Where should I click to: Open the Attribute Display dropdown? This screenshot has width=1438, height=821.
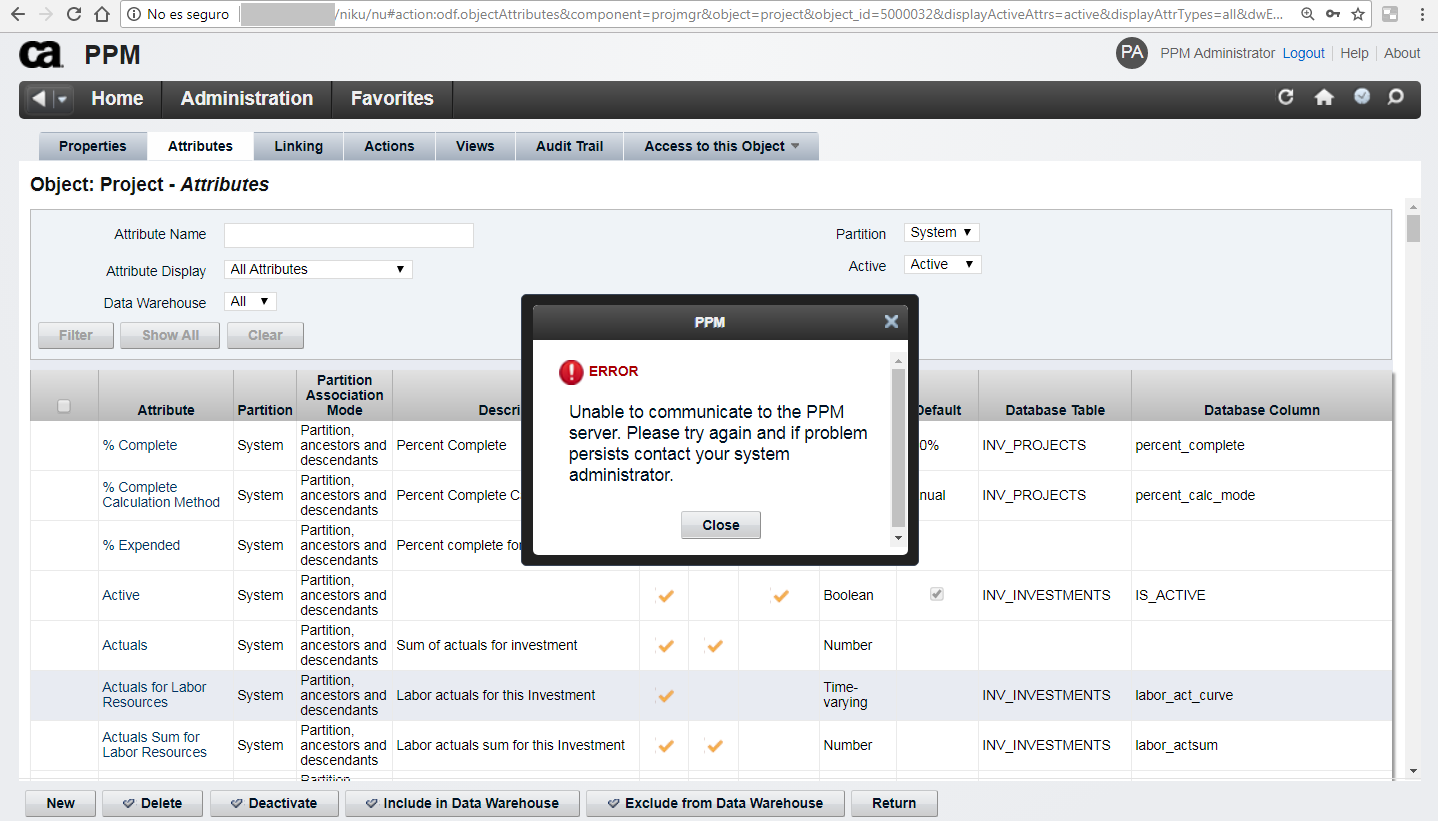coord(318,269)
